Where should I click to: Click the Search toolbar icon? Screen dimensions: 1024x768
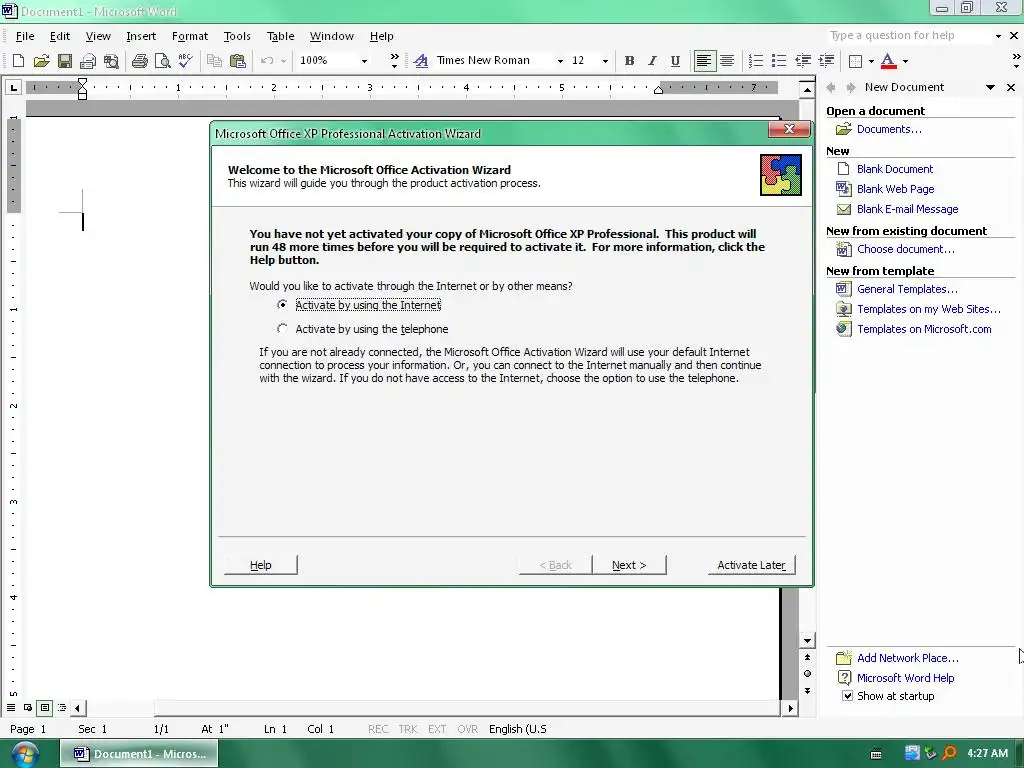(112, 61)
